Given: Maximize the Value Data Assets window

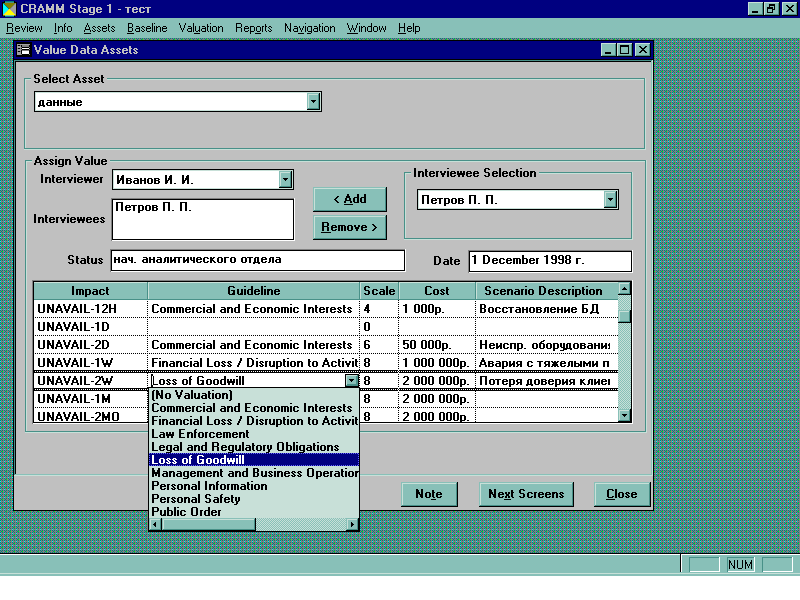Looking at the screenshot, I should [624, 49].
